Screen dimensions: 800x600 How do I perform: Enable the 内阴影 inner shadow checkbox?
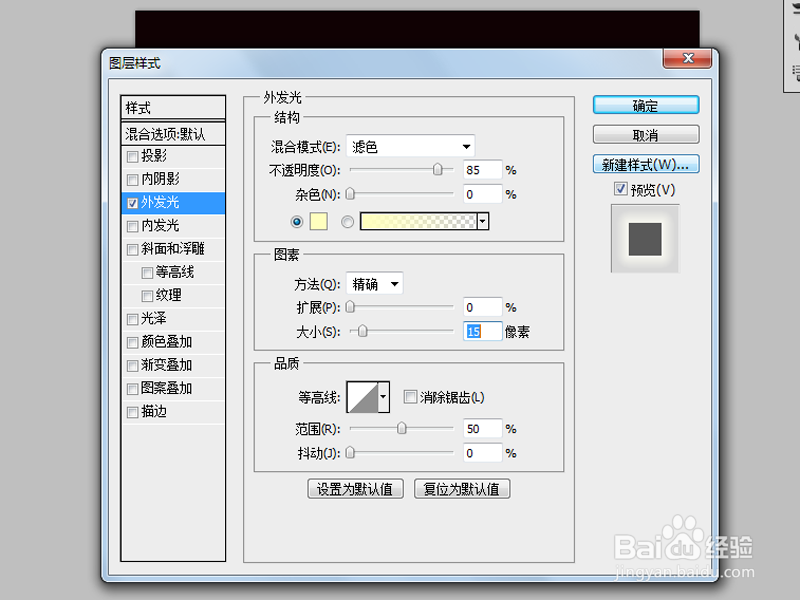tap(133, 180)
